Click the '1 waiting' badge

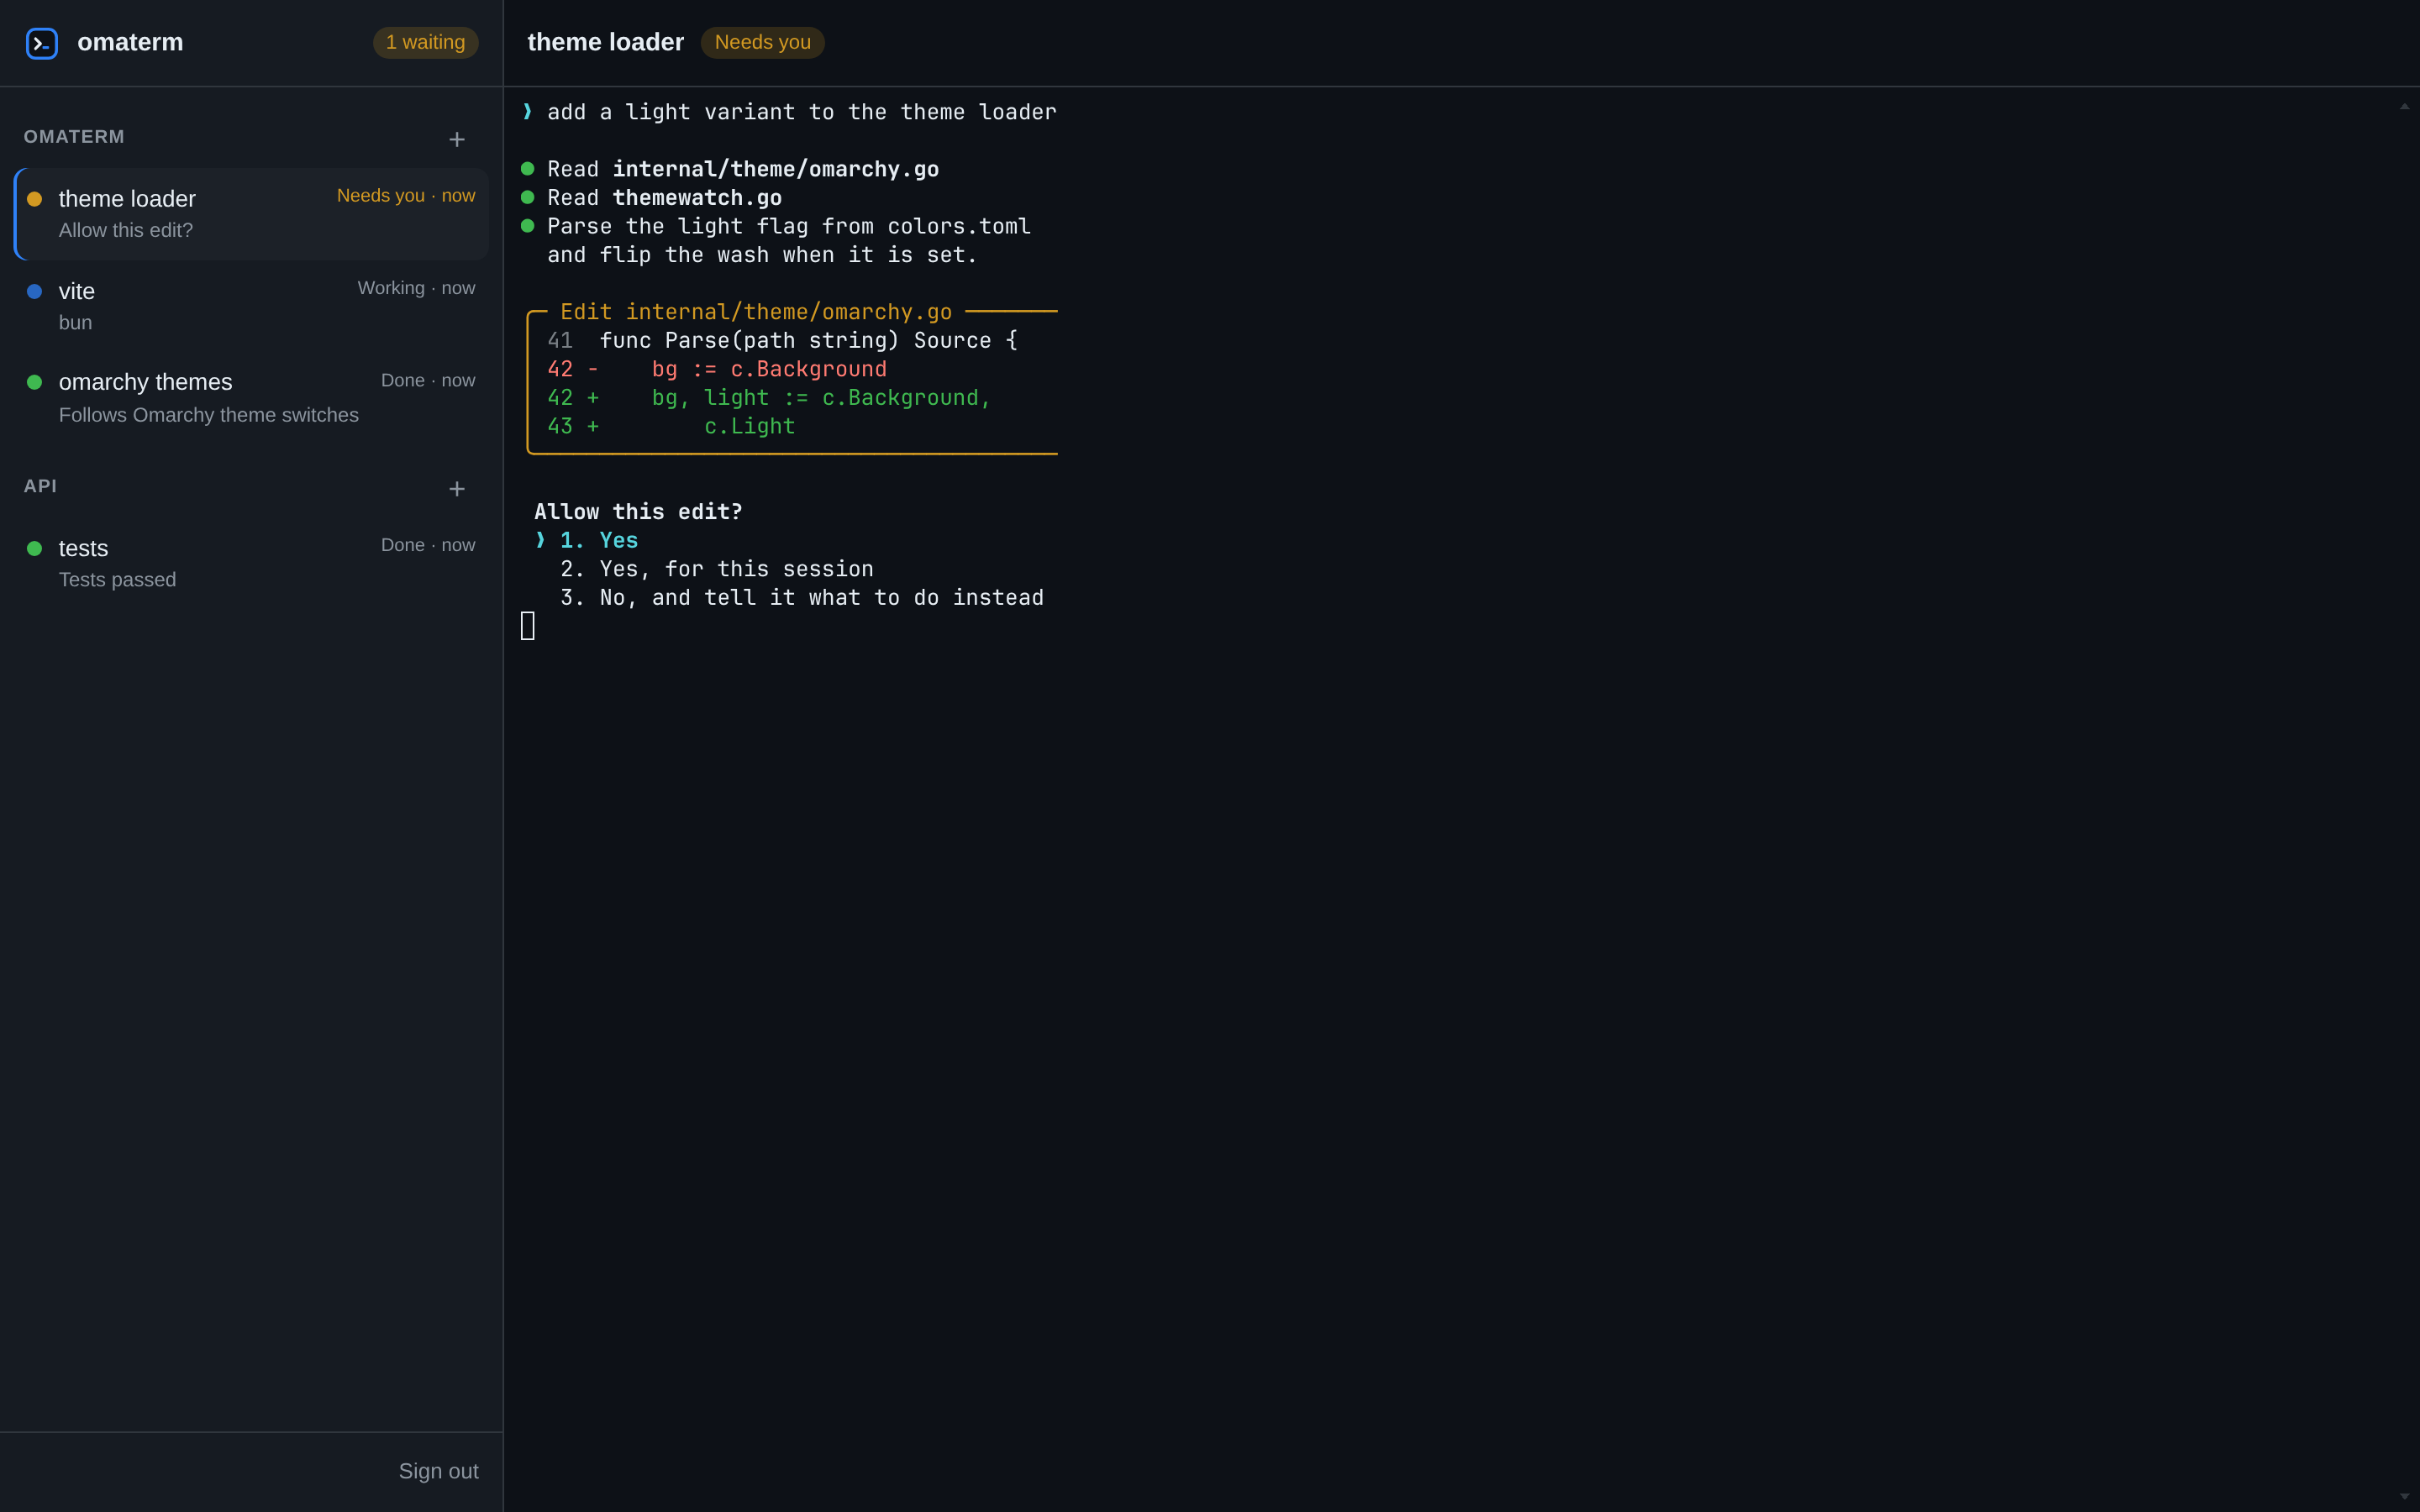click(x=425, y=42)
